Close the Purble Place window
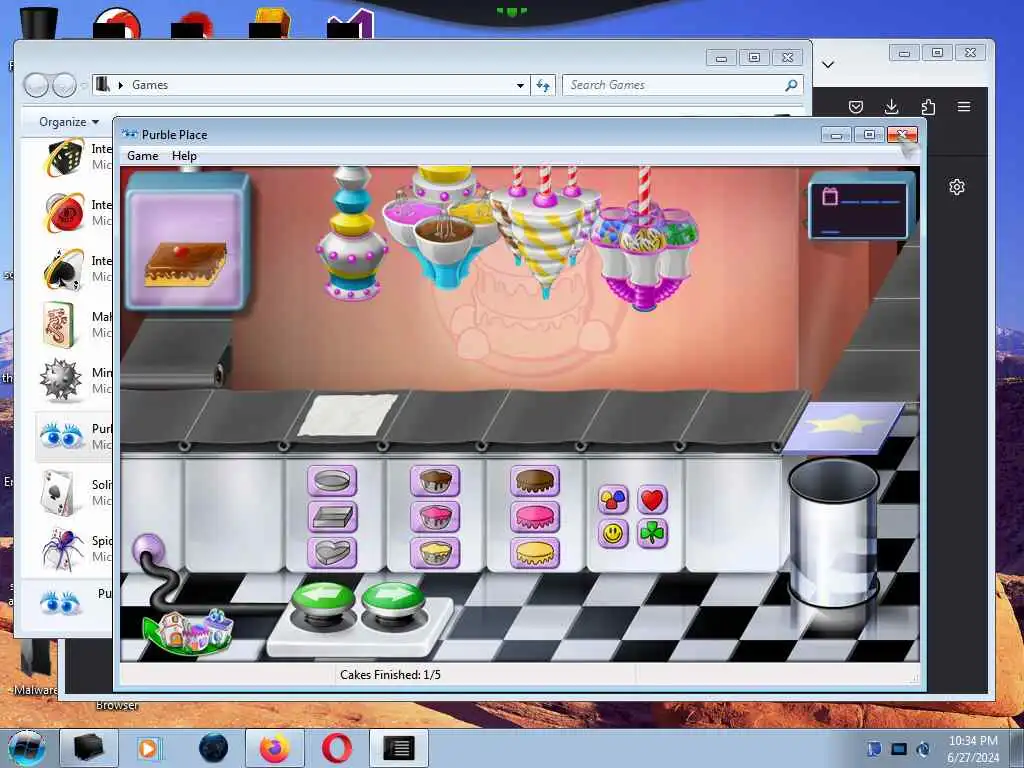The height and width of the screenshot is (768, 1024). coord(903,135)
